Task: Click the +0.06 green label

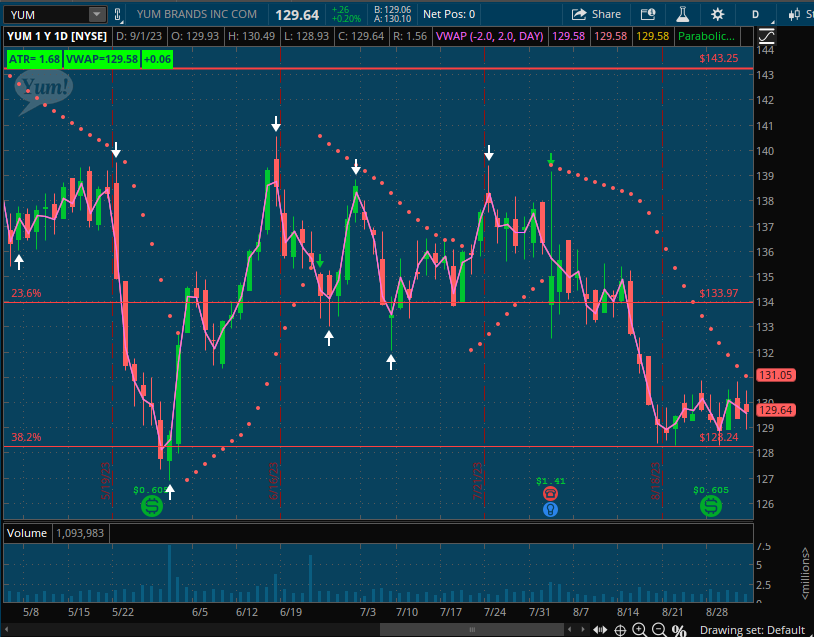Action: click(x=157, y=59)
